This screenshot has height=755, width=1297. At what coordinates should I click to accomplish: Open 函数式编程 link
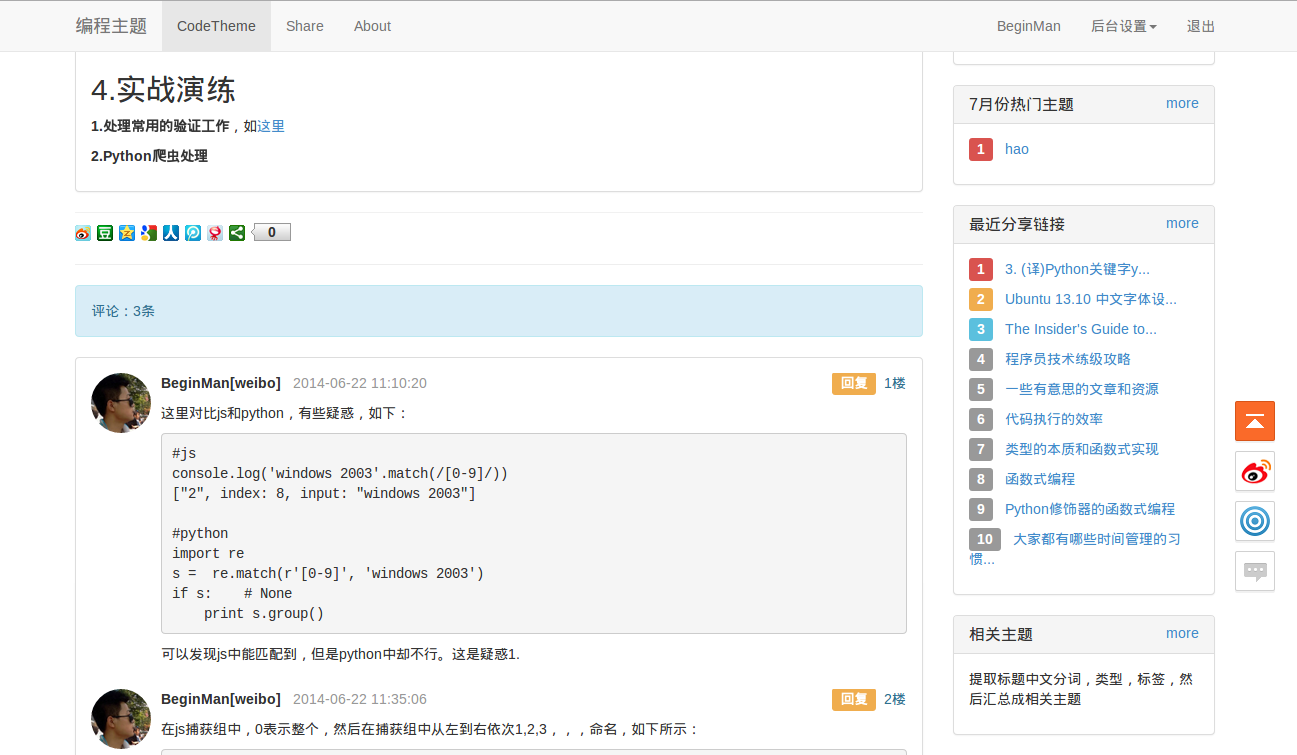1040,479
